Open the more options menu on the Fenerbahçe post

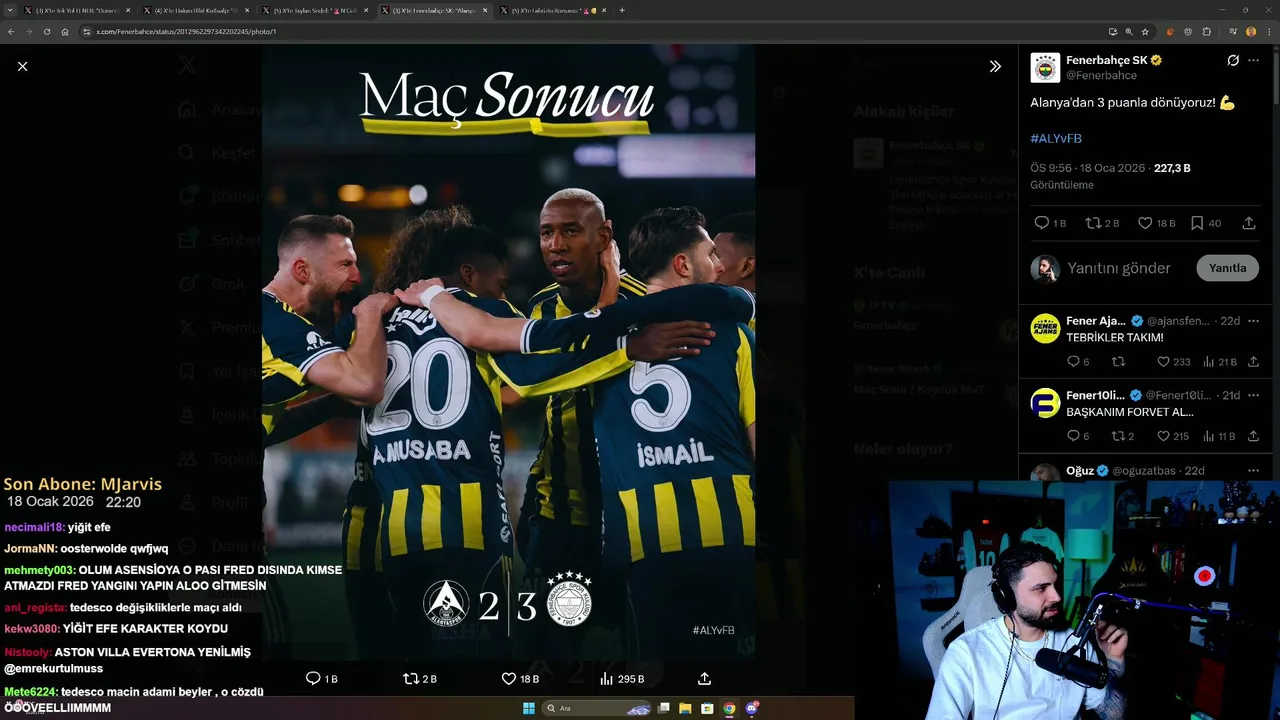tap(1253, 60)
